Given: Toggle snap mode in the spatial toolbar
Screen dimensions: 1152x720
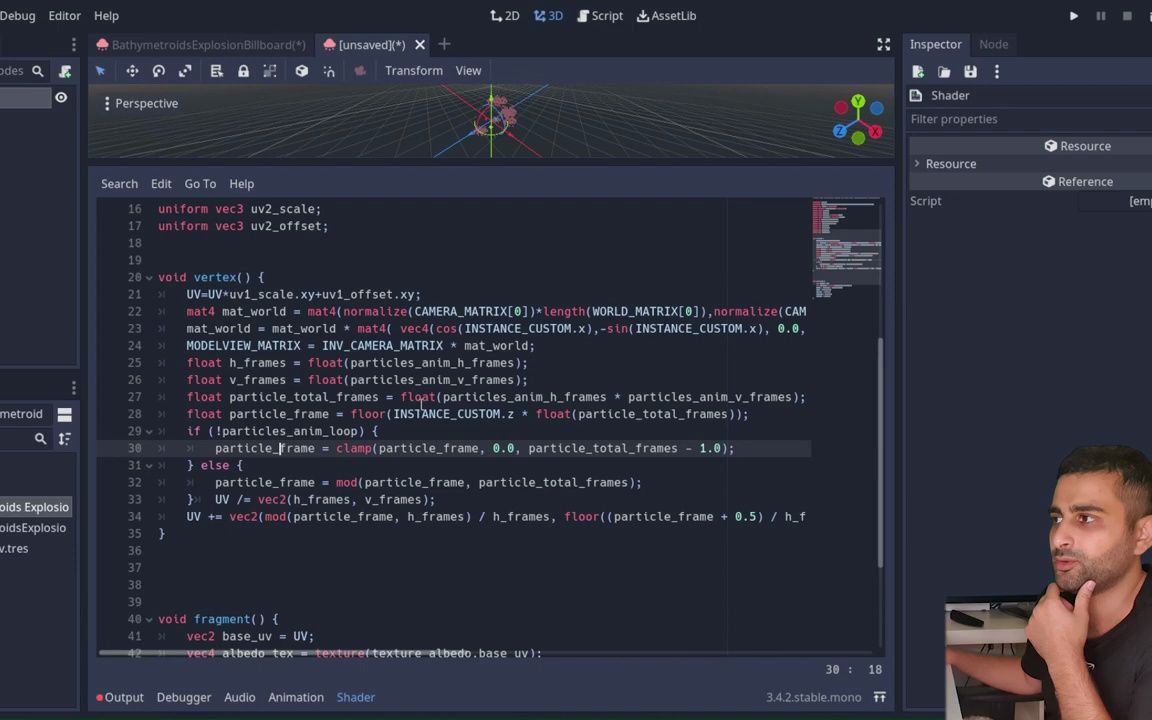Looking at the screenshot, I should click(x=329, y=70).
